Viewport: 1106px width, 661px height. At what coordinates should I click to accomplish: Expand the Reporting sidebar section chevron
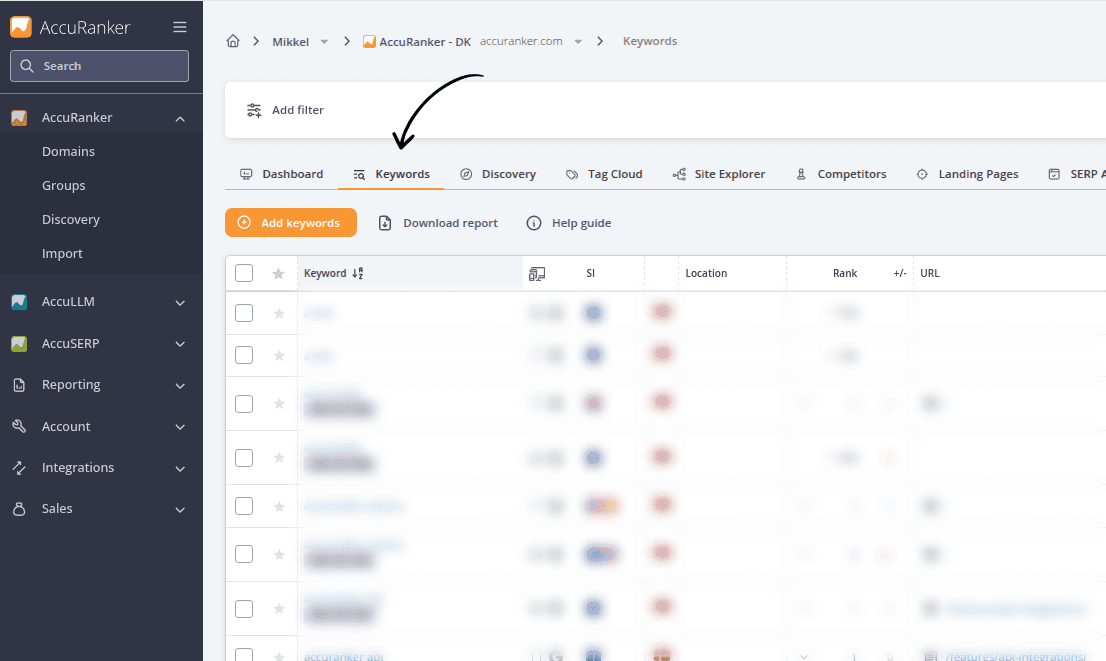[x=180, y=386]
